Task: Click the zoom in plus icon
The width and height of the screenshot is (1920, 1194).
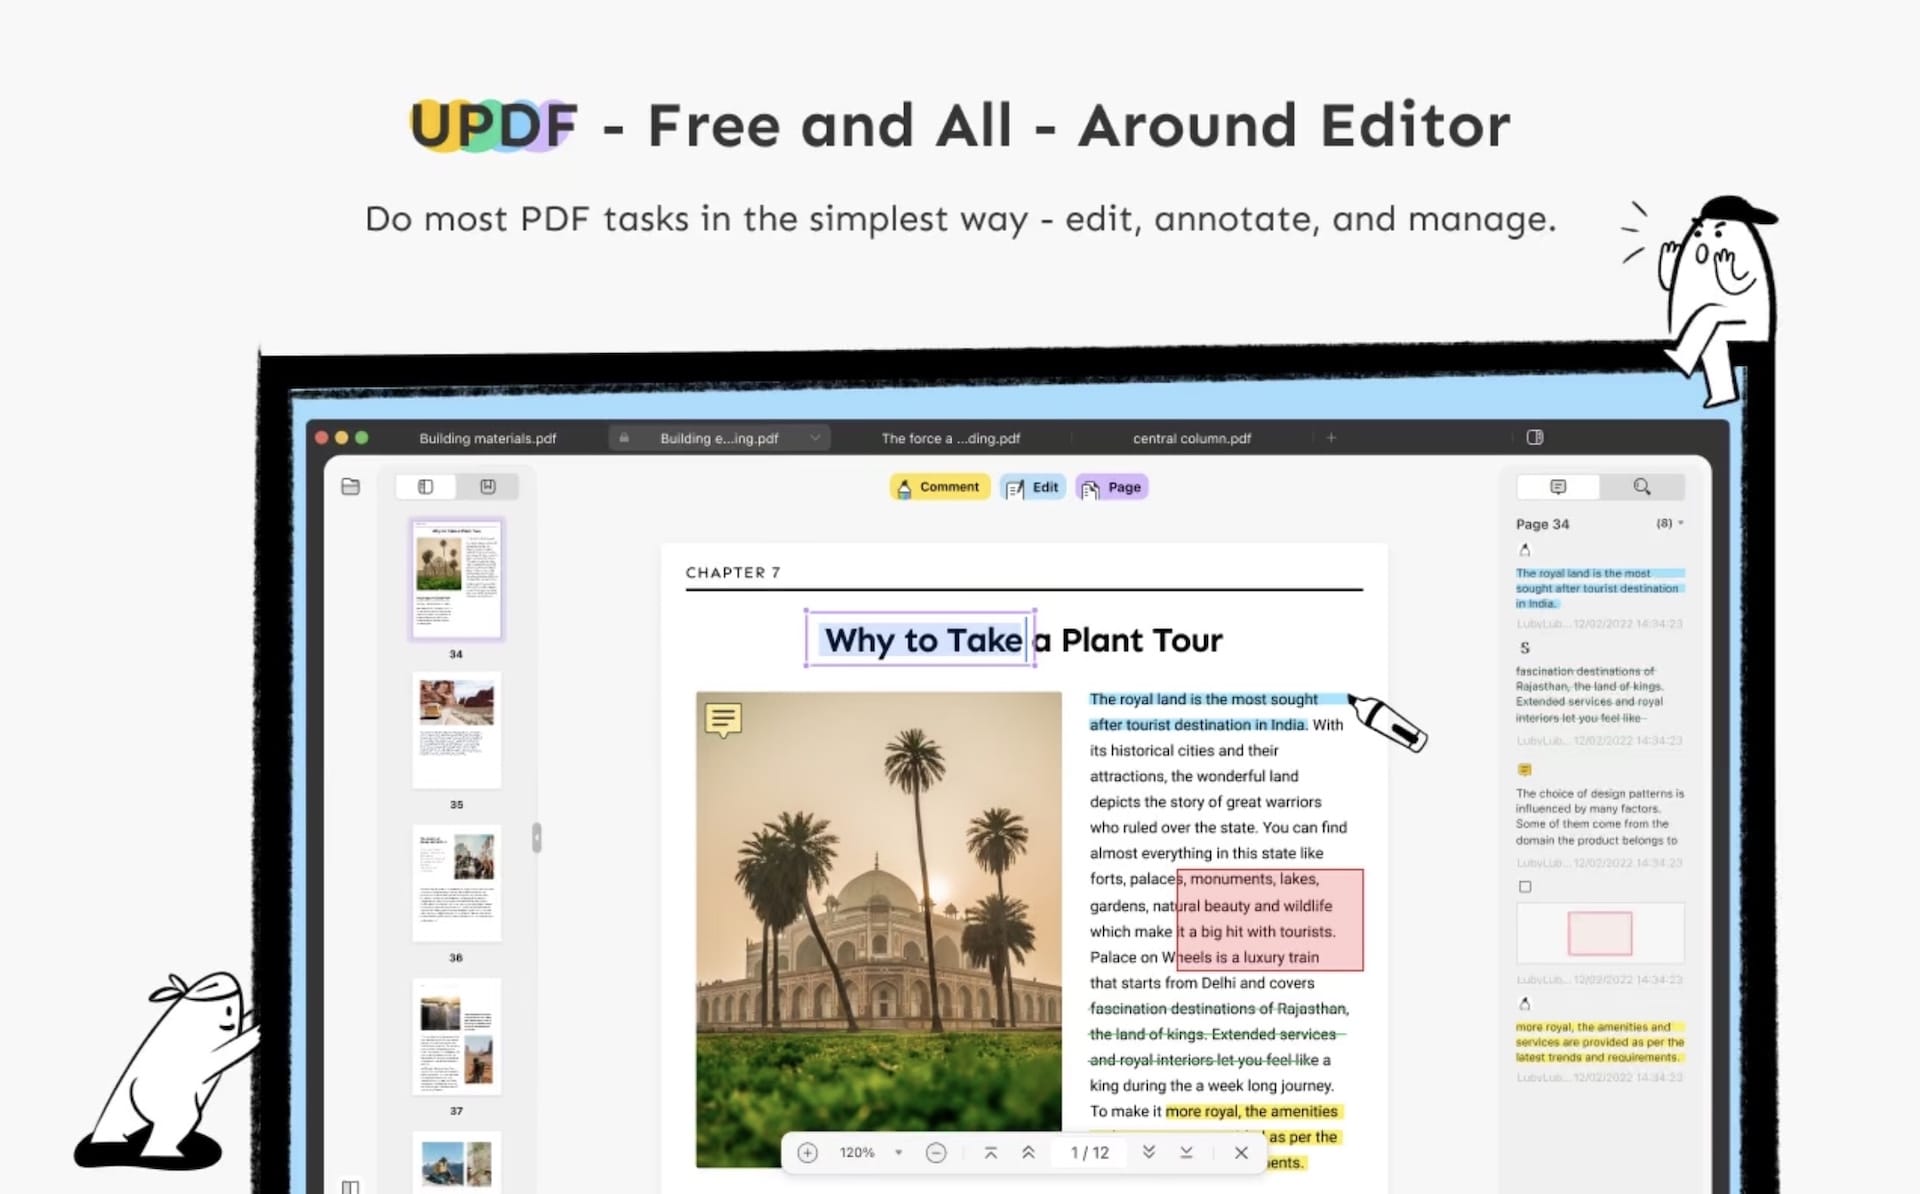Action: (807, 1153)
